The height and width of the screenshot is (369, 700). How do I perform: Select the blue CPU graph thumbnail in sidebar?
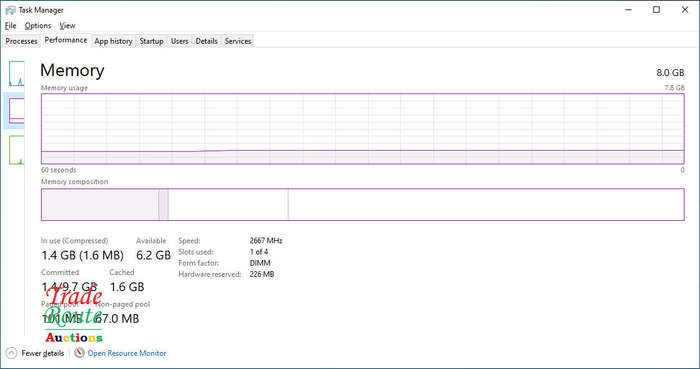tap(17, 74)
